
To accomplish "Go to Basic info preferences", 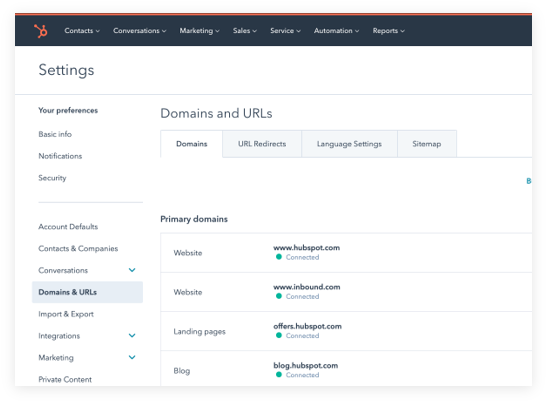I will [x=55, y=134].
